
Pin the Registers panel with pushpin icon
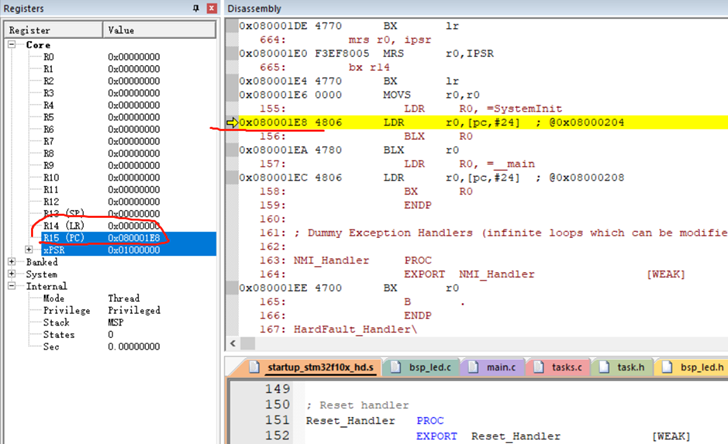(x=196, y=8)
